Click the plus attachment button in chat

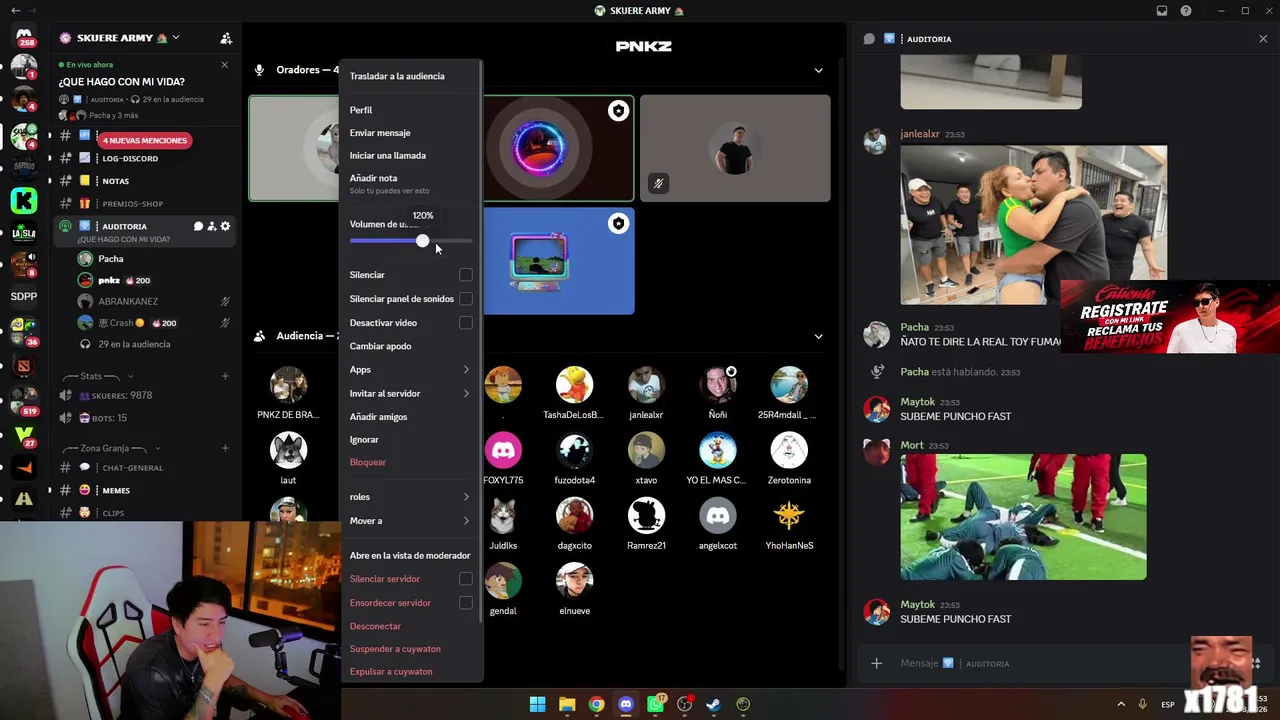[877, 663]
